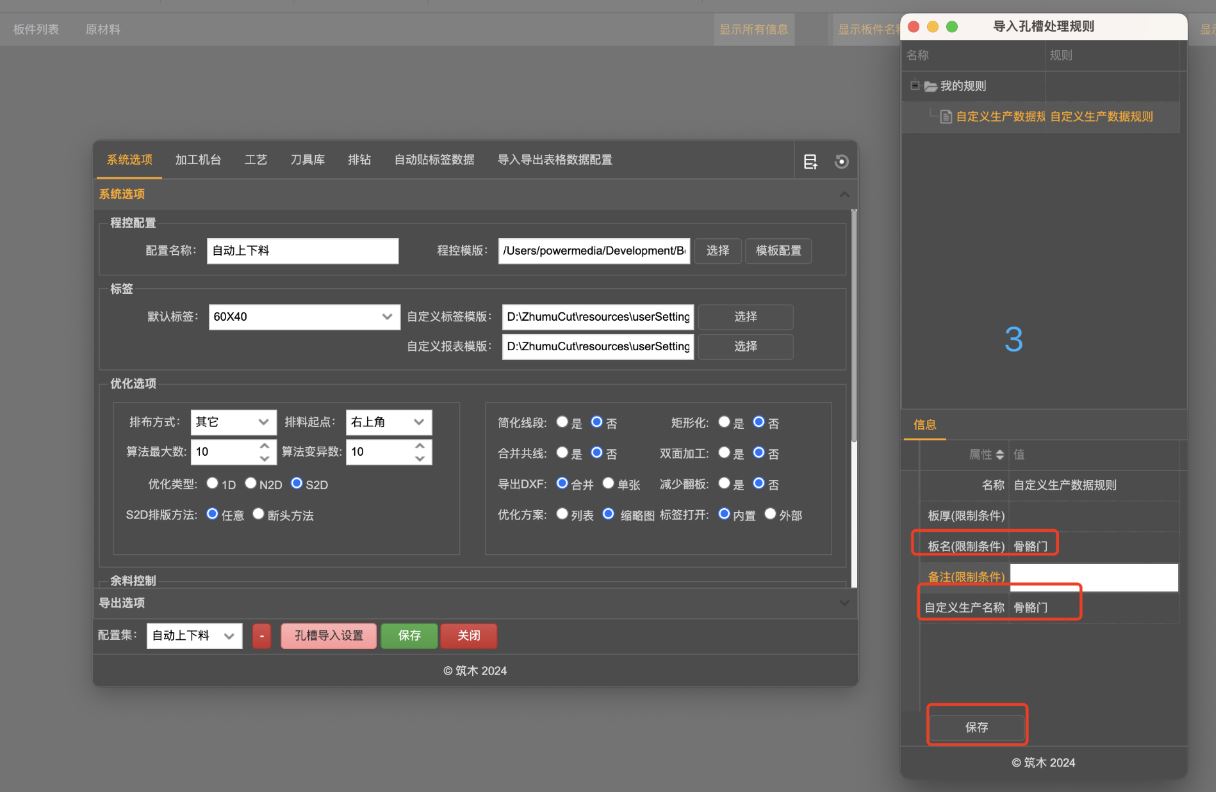Select 是 for 简化线段 option

coord(562,422)
